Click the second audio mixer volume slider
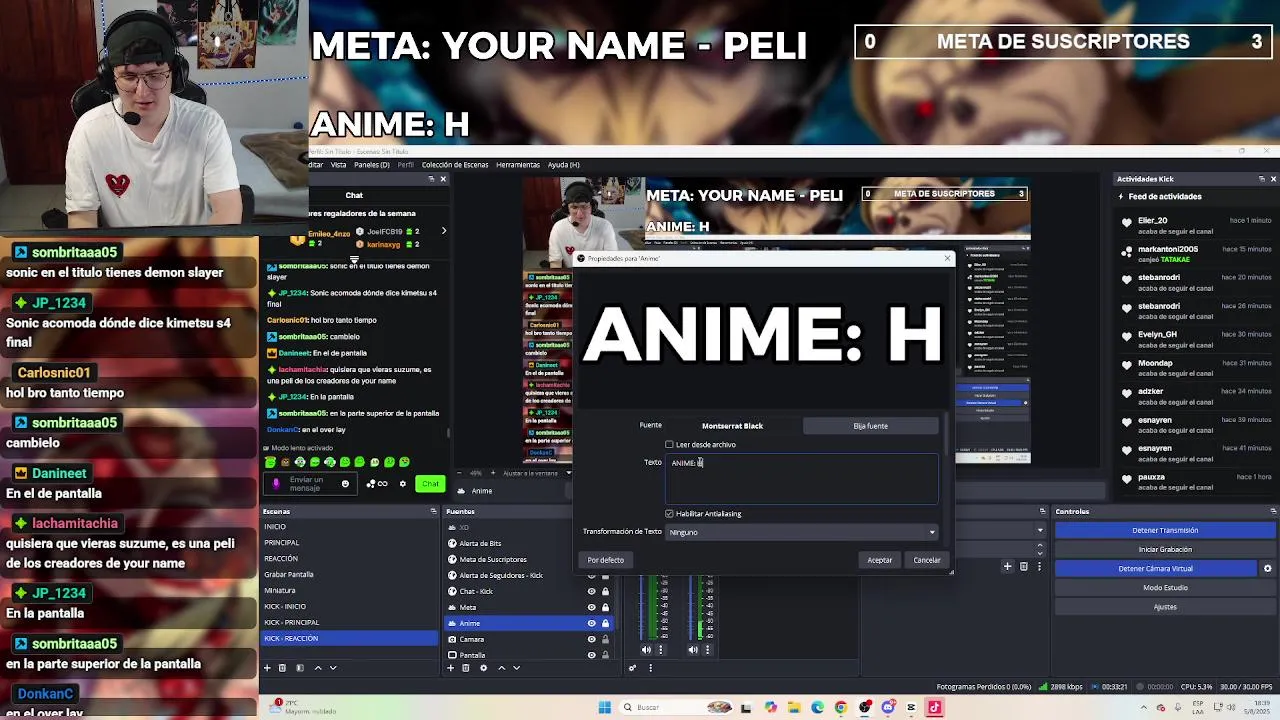The image size is (1280, 720). click(690, 607)
